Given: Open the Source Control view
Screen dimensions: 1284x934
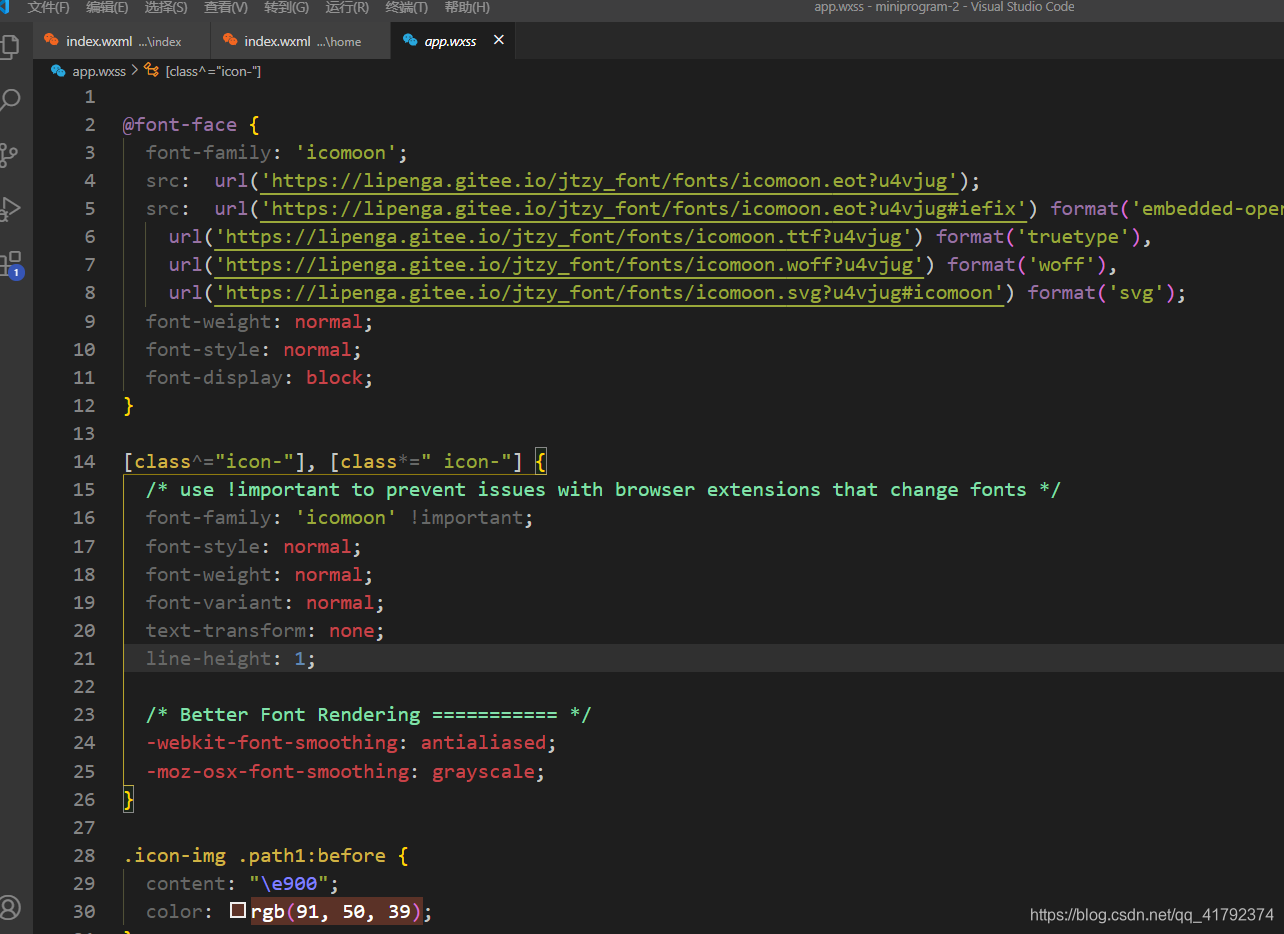Looking at the screenshot, I should point(9,154).
